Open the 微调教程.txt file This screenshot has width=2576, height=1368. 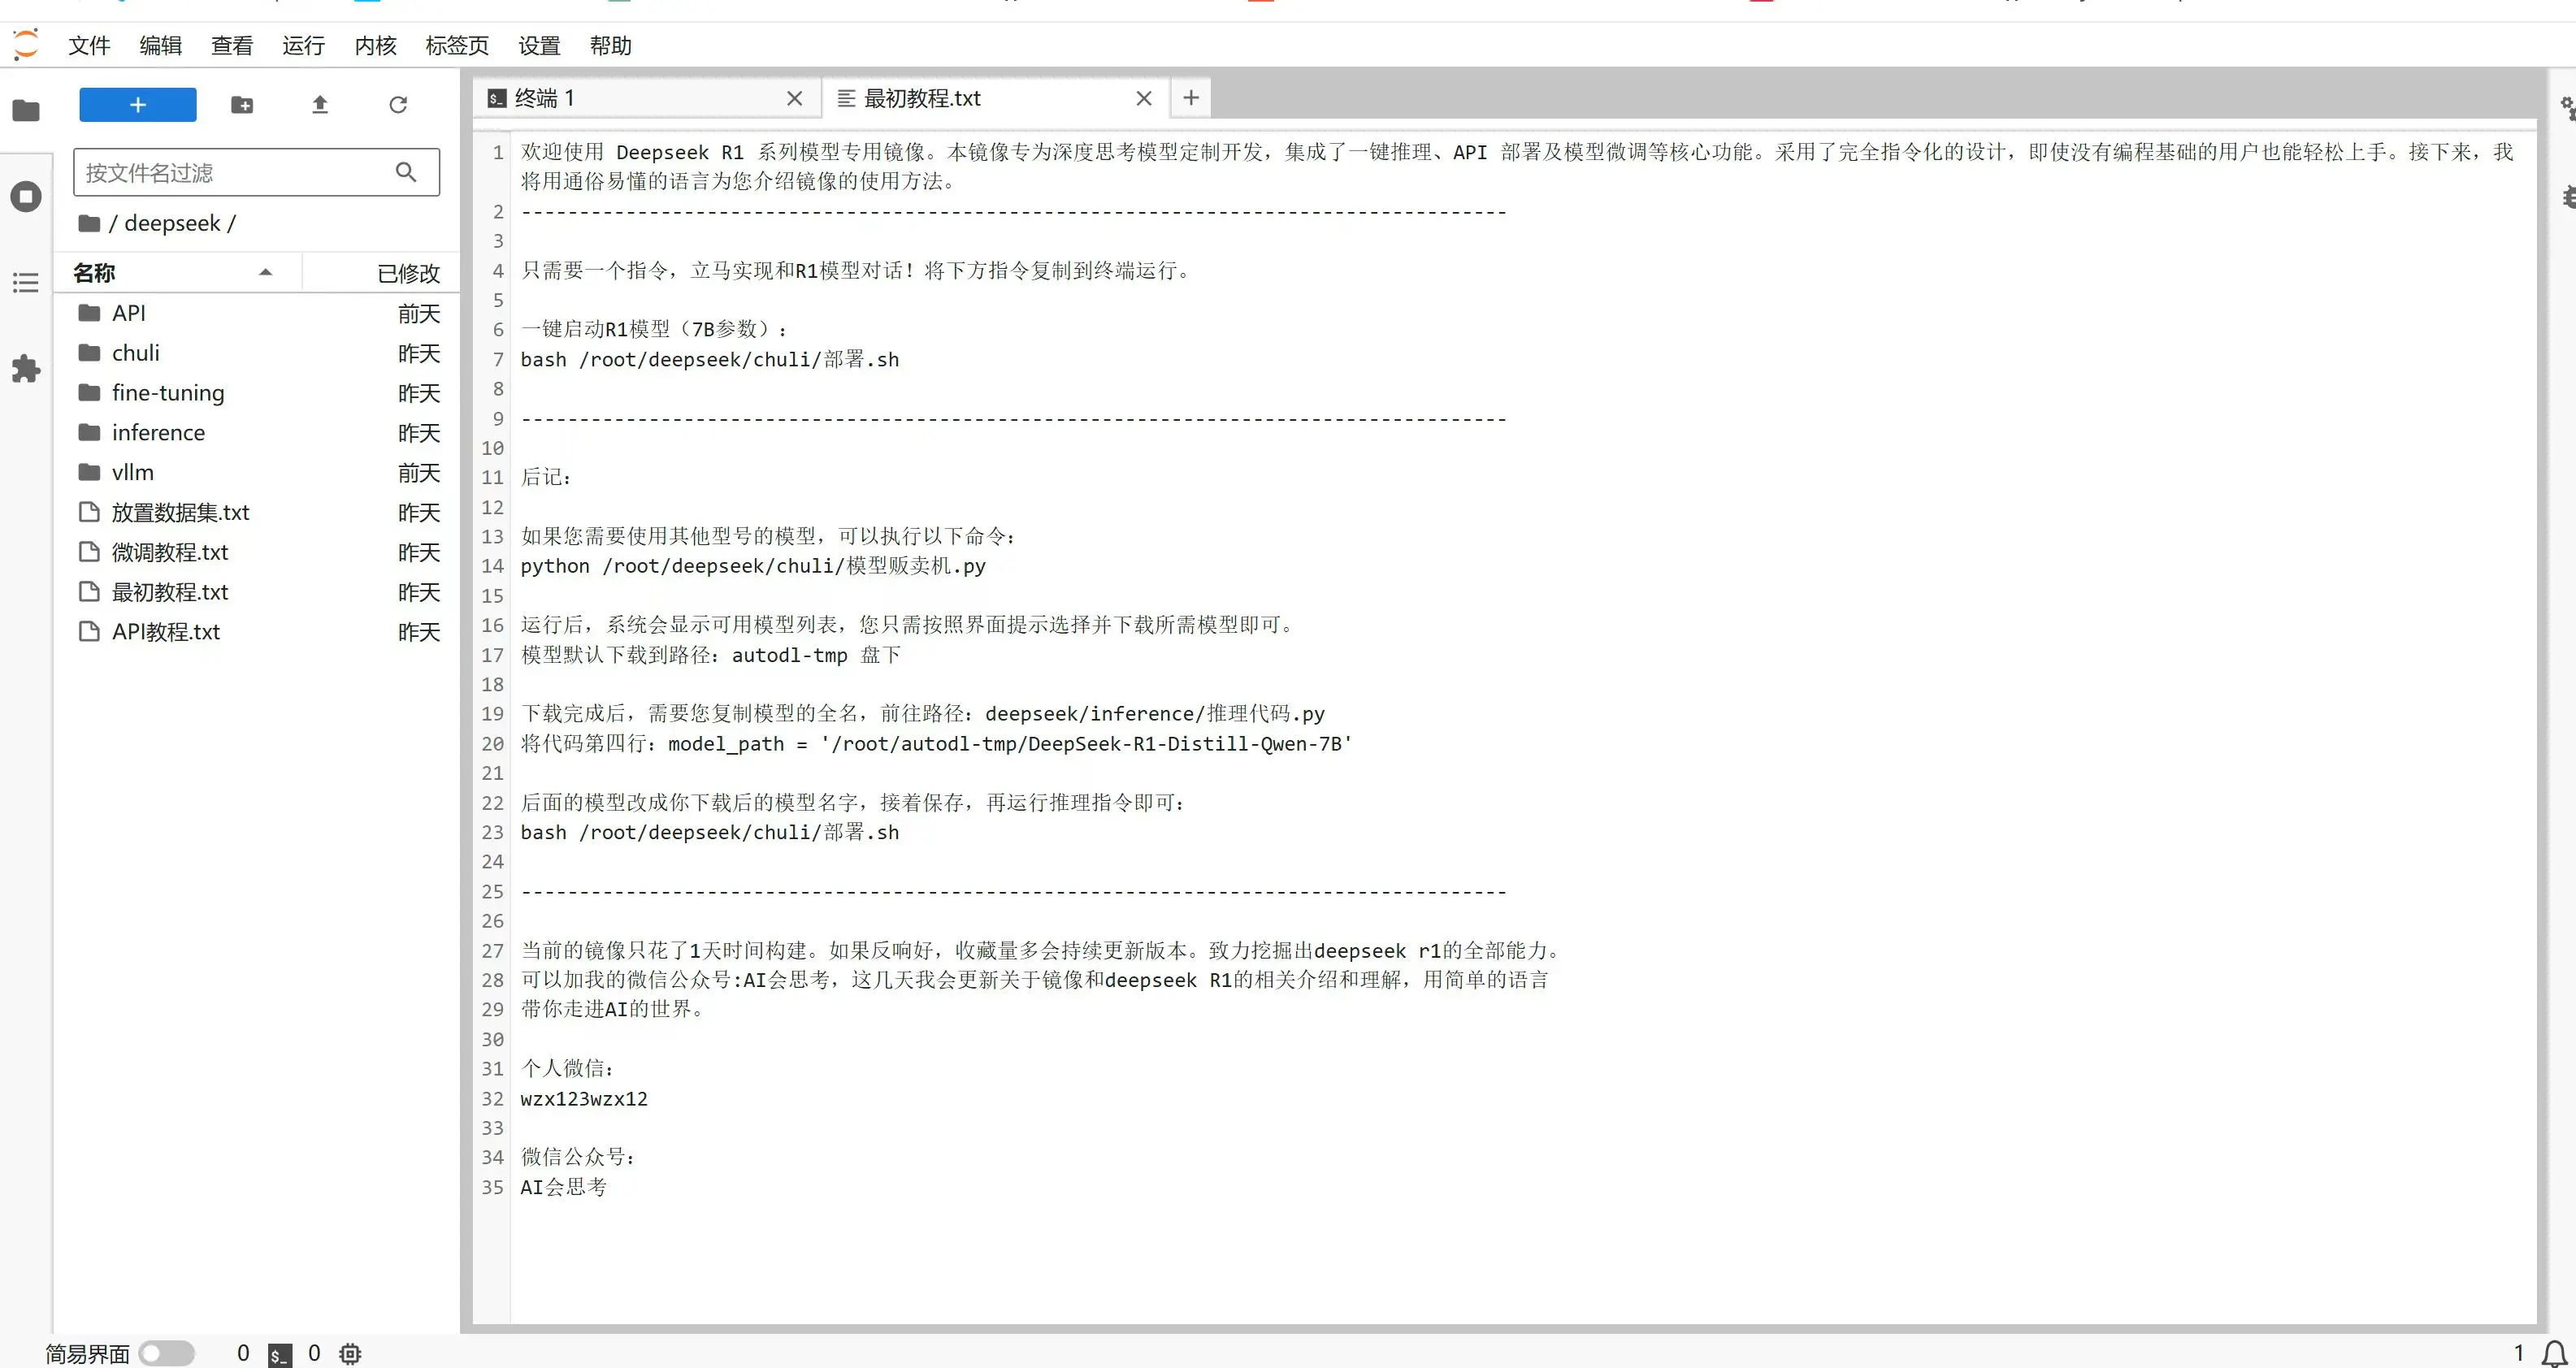(170, 552)
